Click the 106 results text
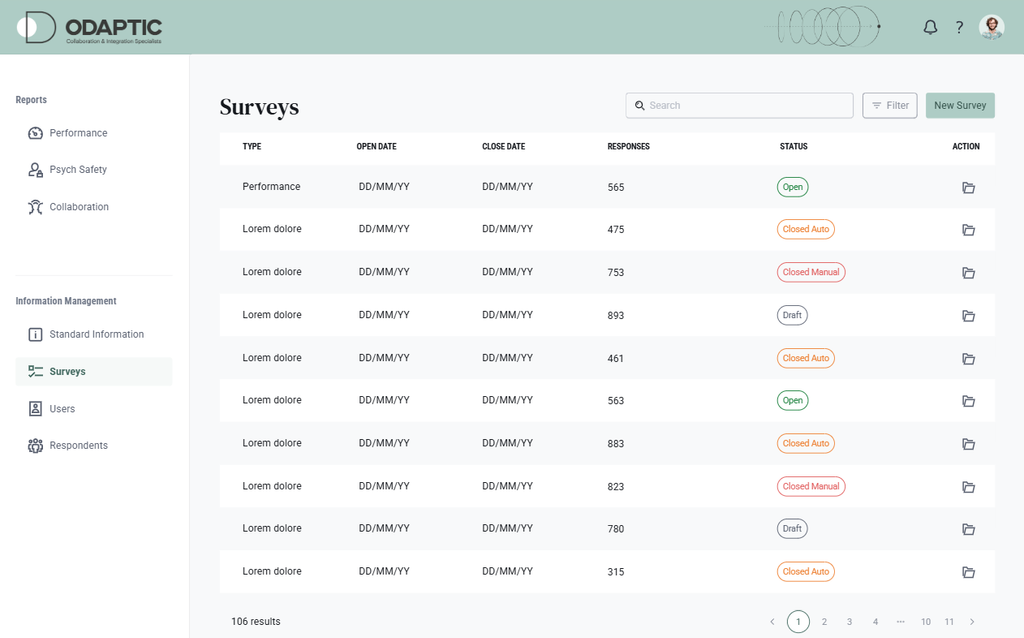Viewport: 1024px width, 638px height. (255, 622)
